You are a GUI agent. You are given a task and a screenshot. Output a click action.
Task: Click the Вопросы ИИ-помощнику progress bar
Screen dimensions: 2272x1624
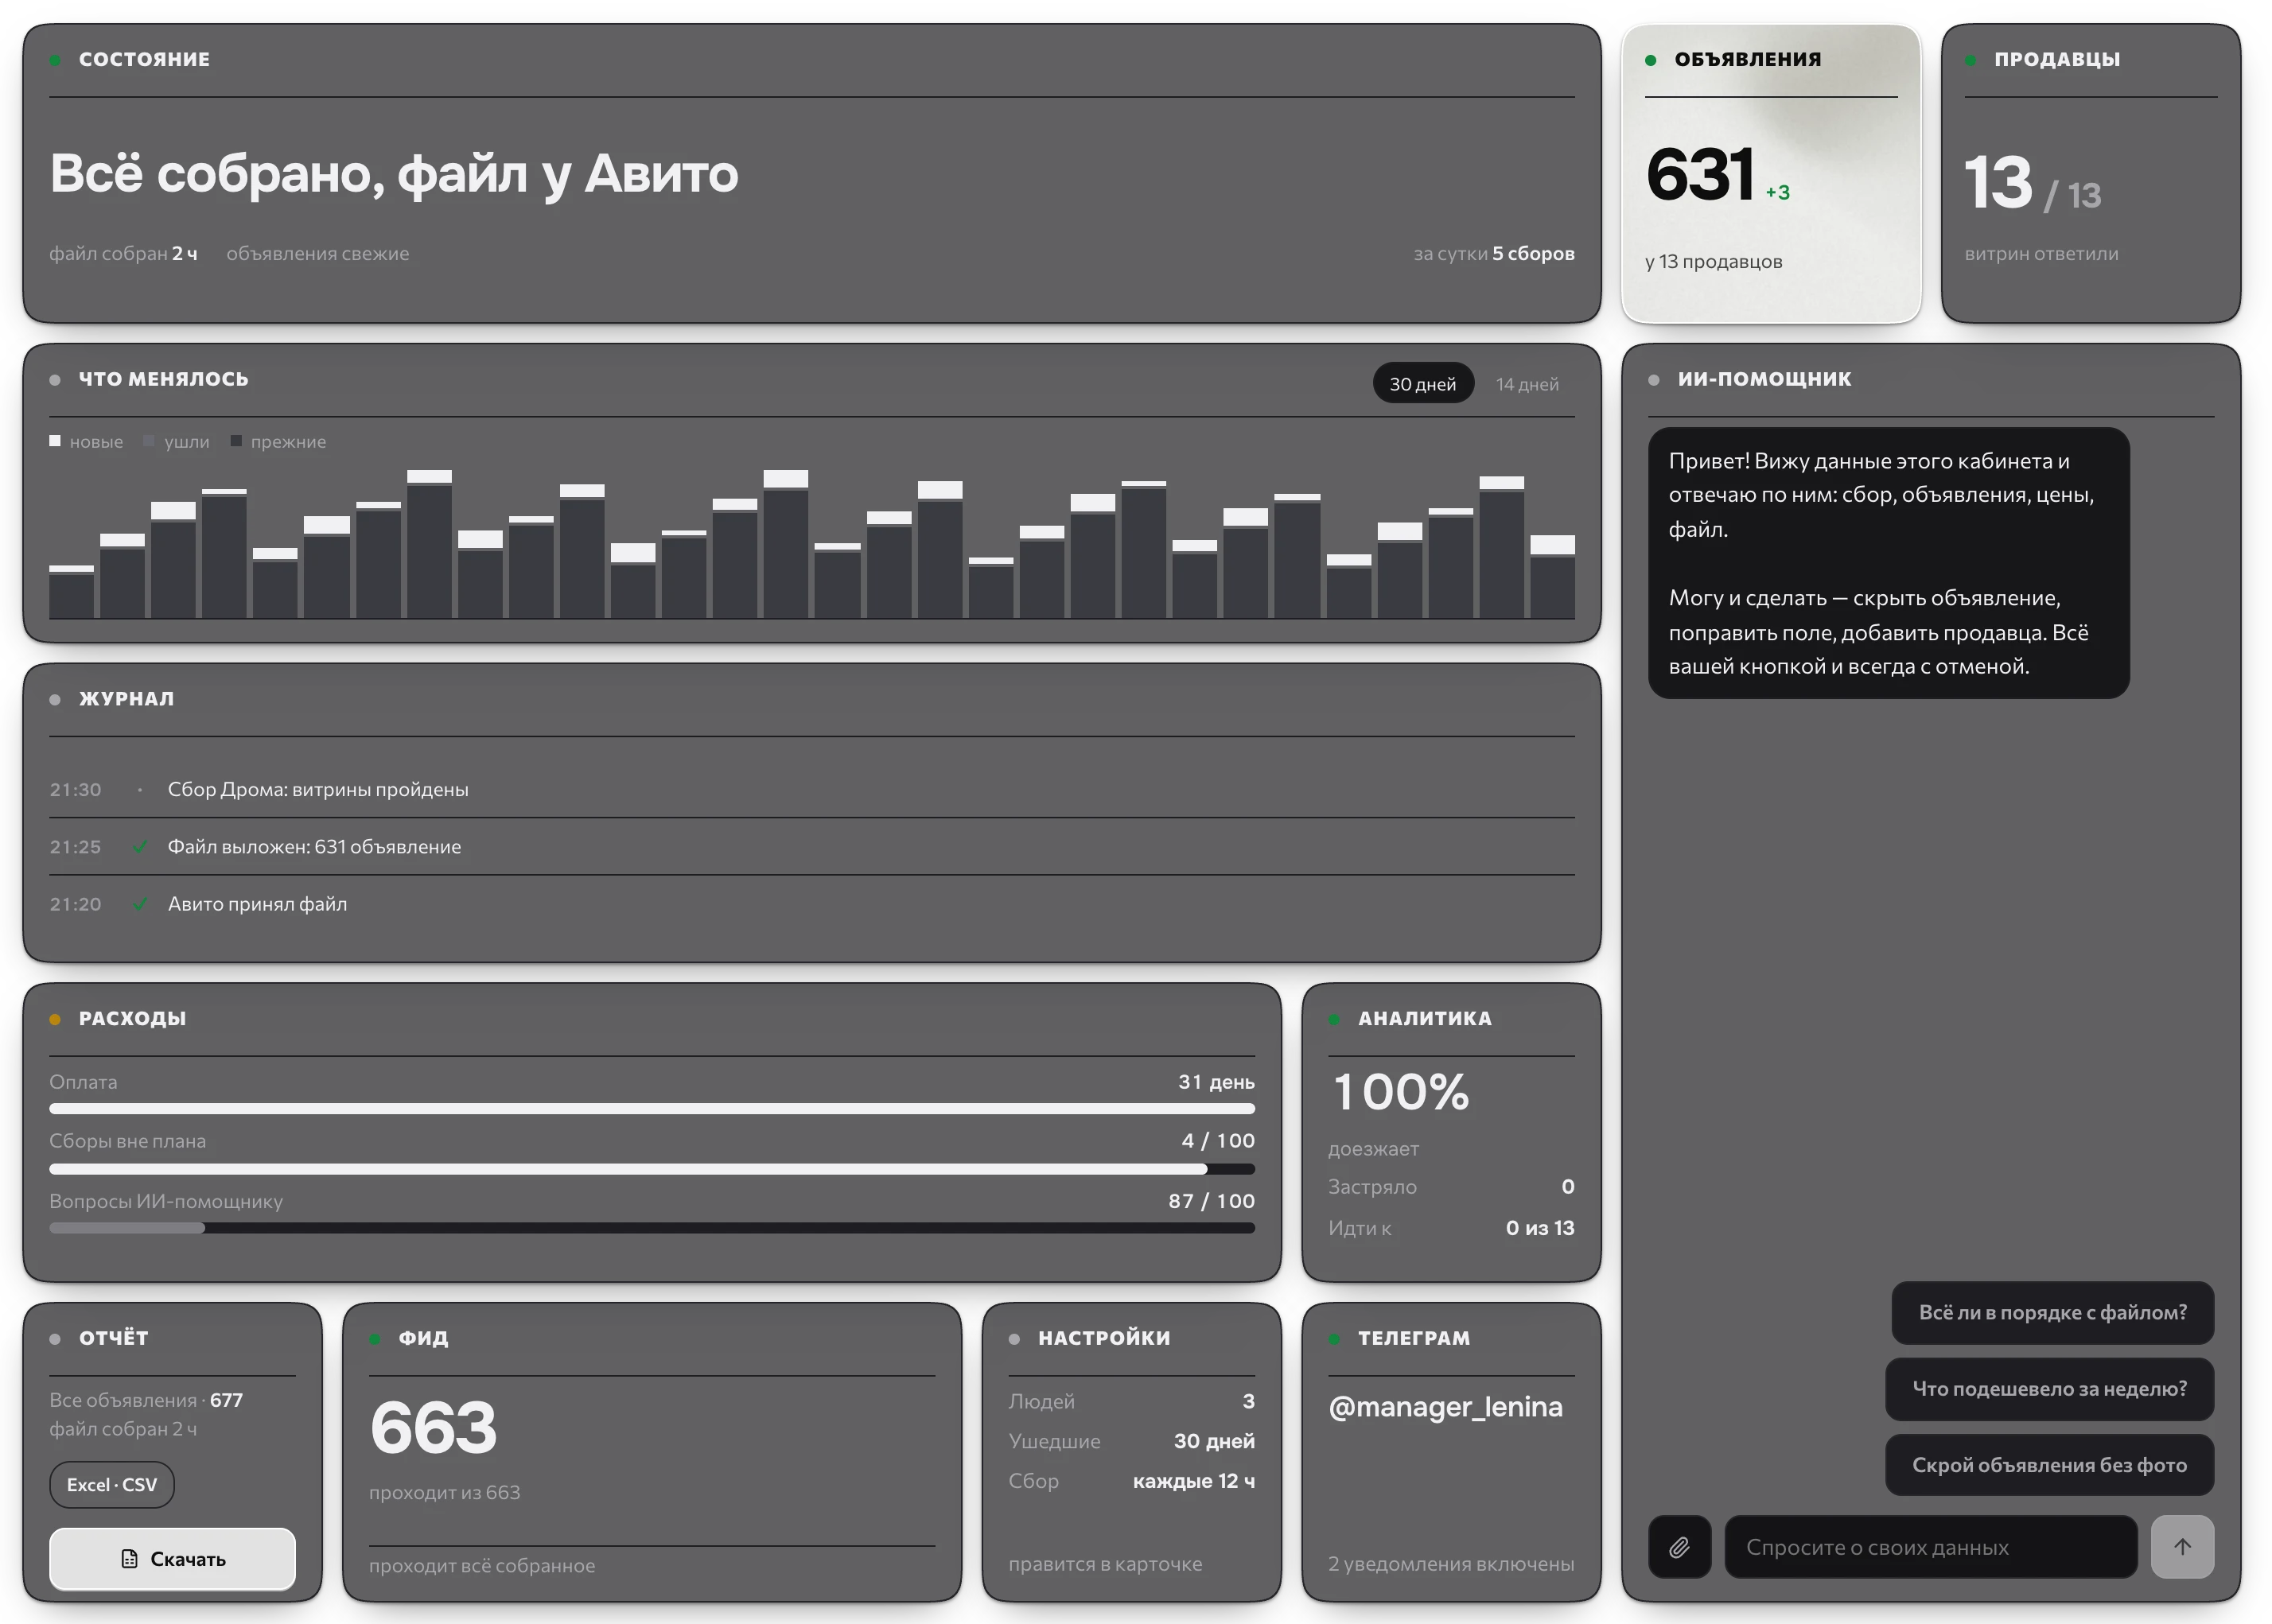(652, 1228)
